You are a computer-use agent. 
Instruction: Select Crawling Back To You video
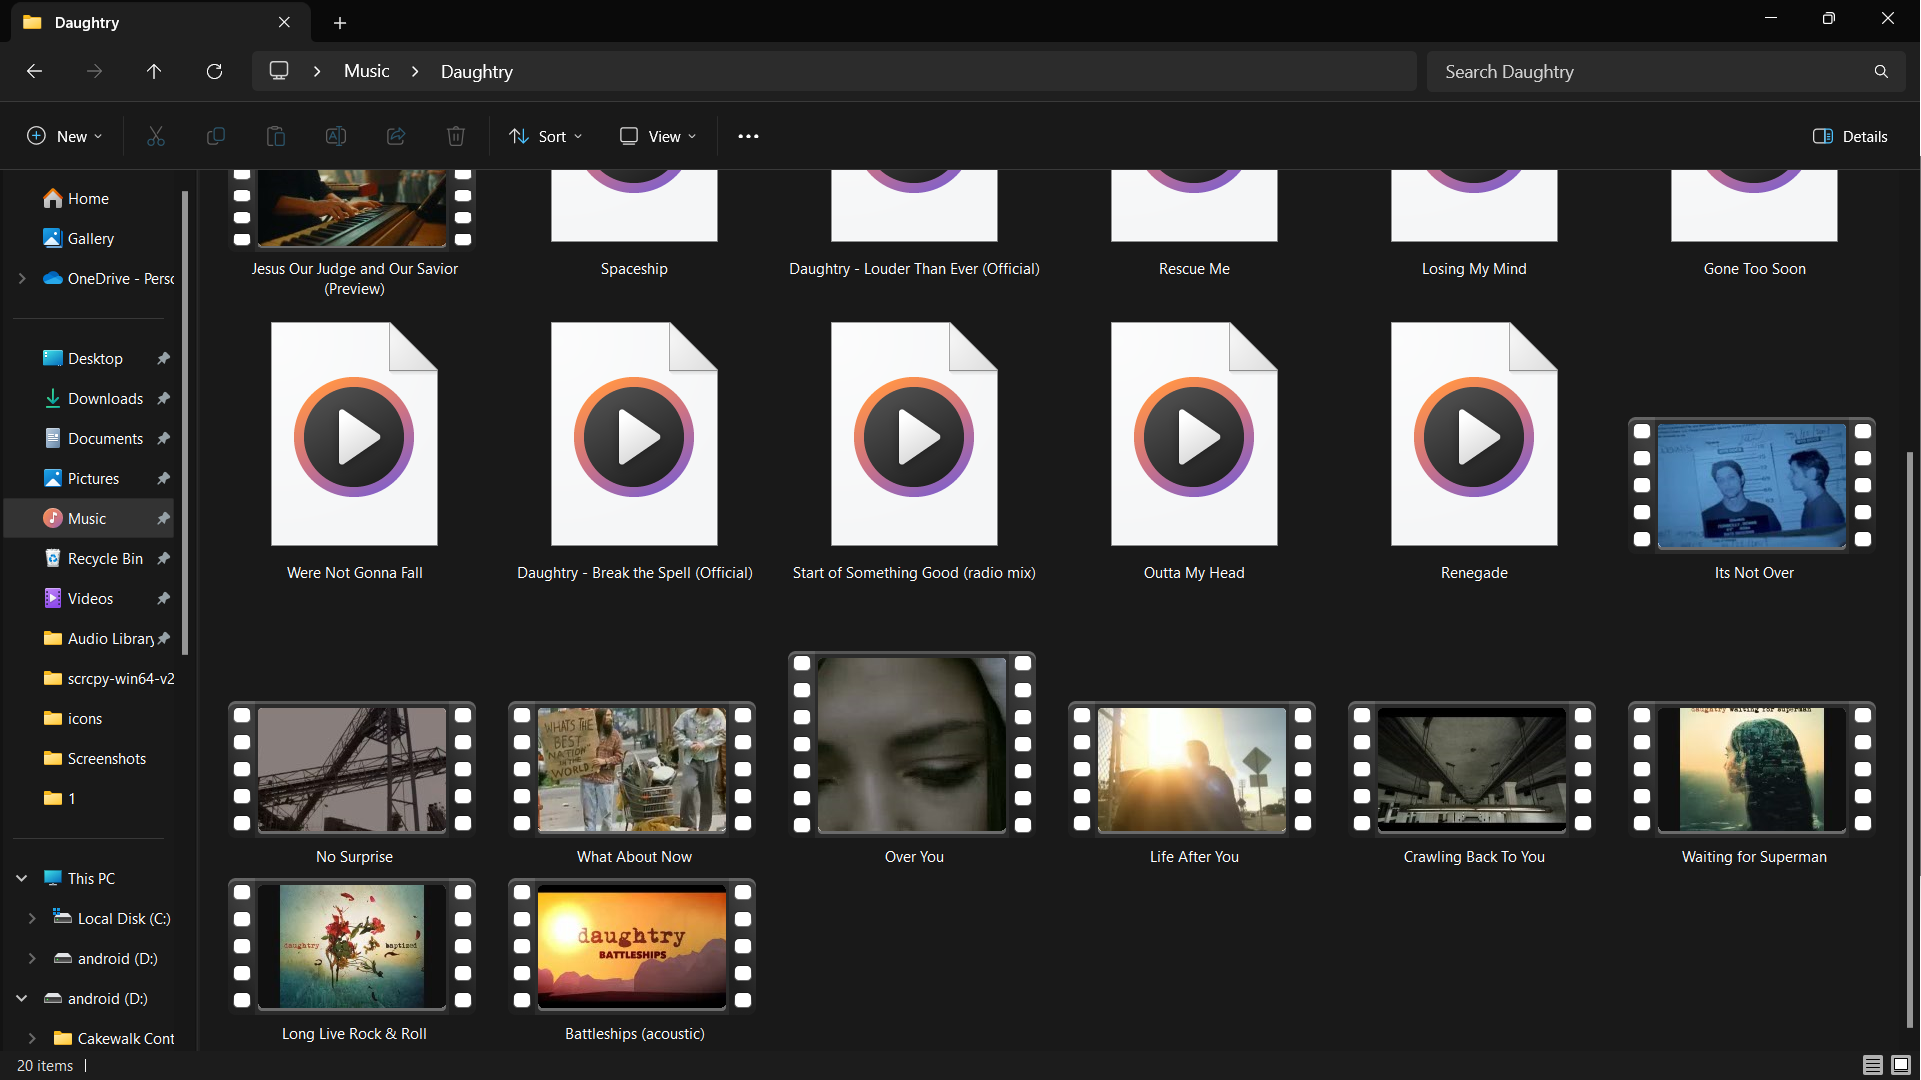(1472, 769)
